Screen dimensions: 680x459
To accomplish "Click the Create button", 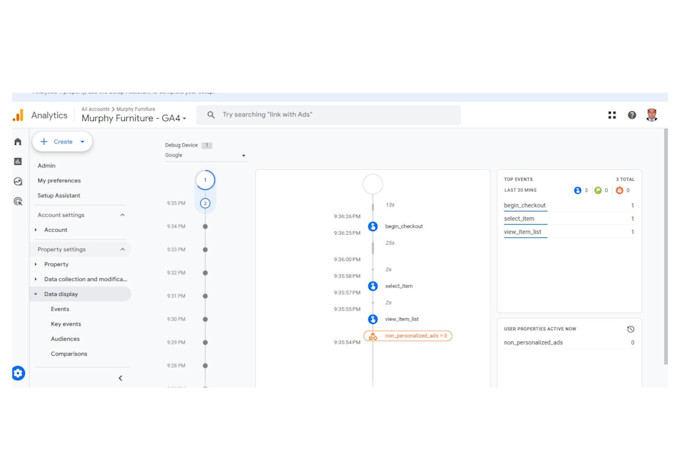I will point(62,142).
